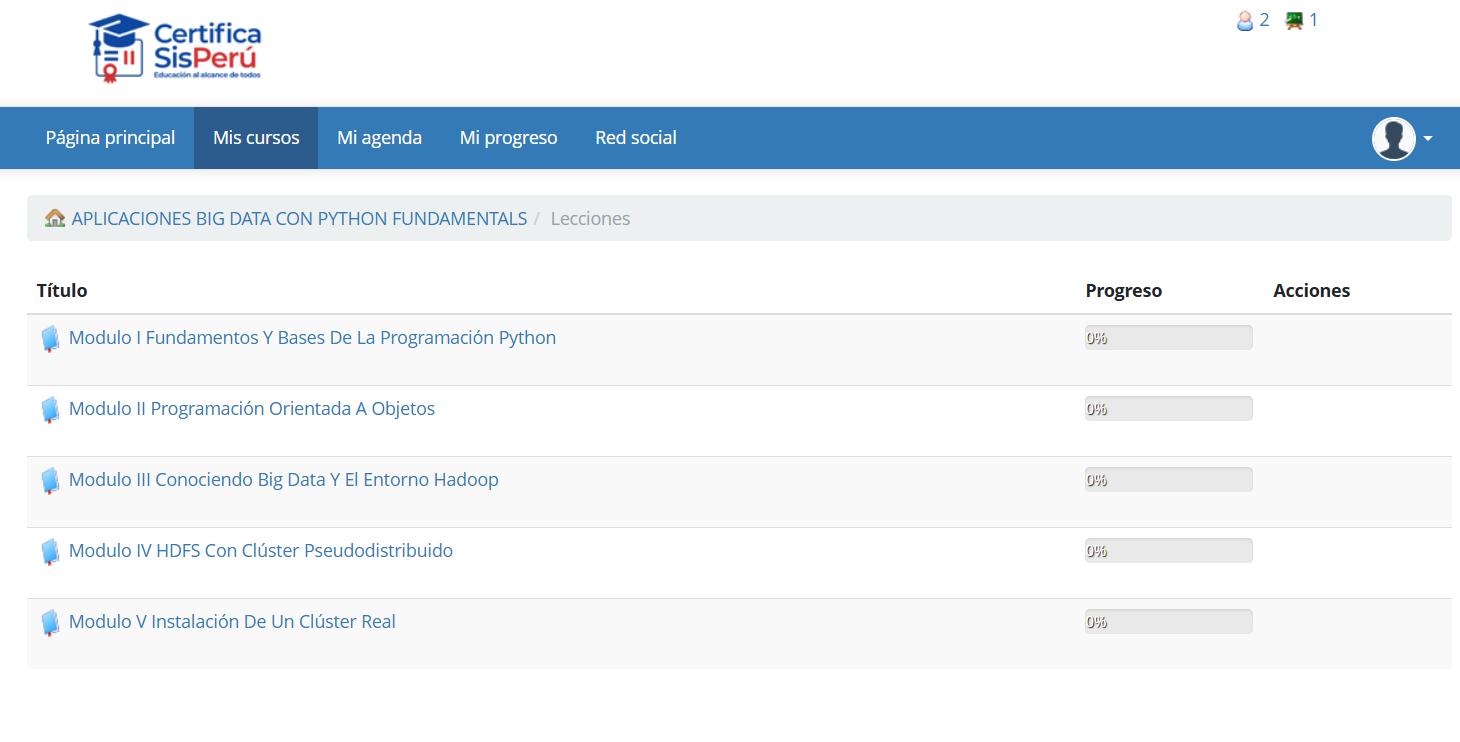The height and width of the screenshot is (742, 1460).
Task: Click the book icon beside Modulo II
Action: [x=50, y=410]
